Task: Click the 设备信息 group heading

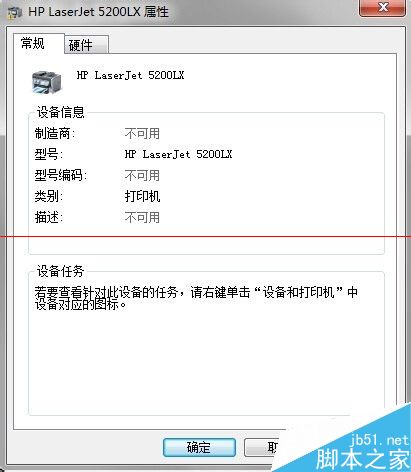Action: click(60, 112)
